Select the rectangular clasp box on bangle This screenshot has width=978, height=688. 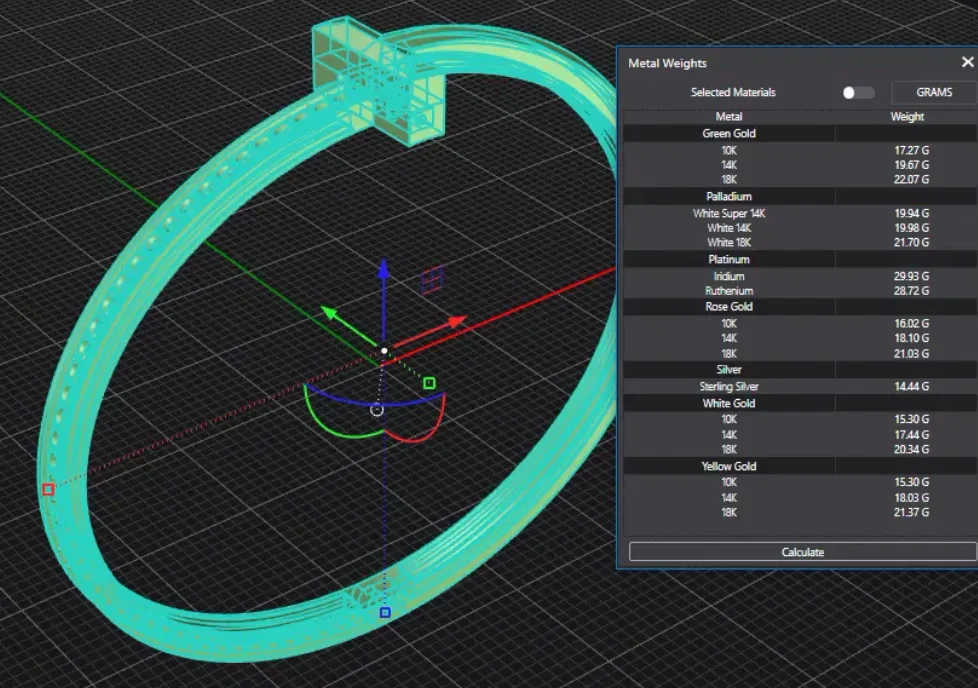(378, 80)
